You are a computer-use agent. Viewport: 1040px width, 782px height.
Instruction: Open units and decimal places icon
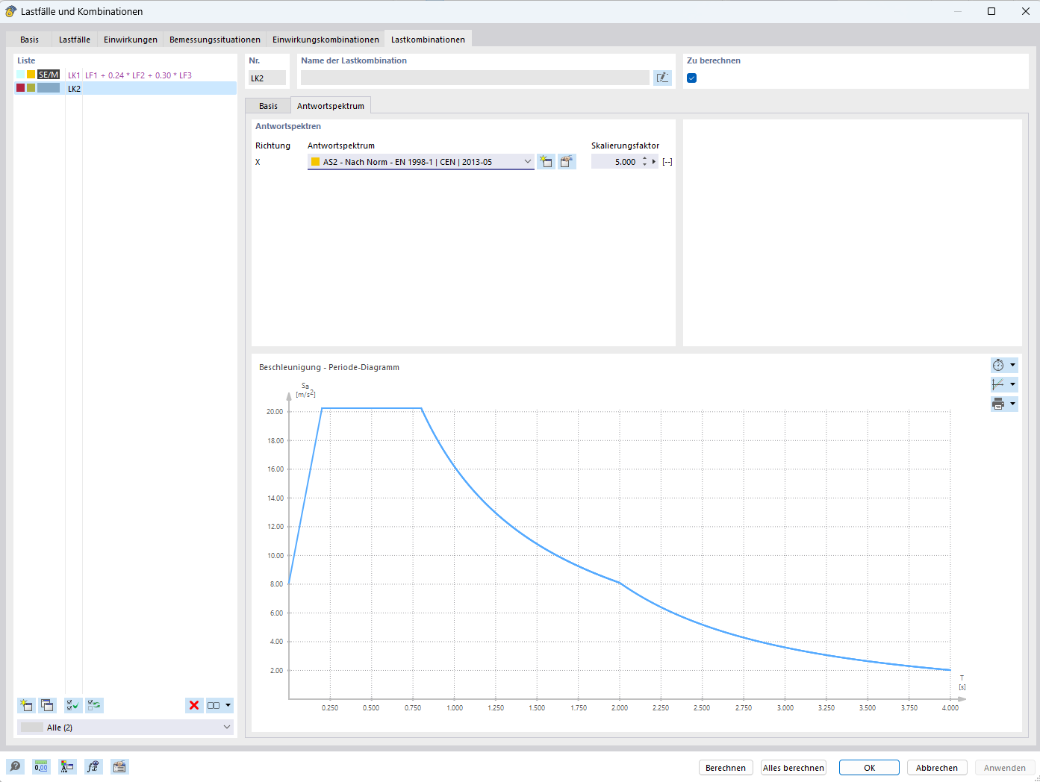41,767
